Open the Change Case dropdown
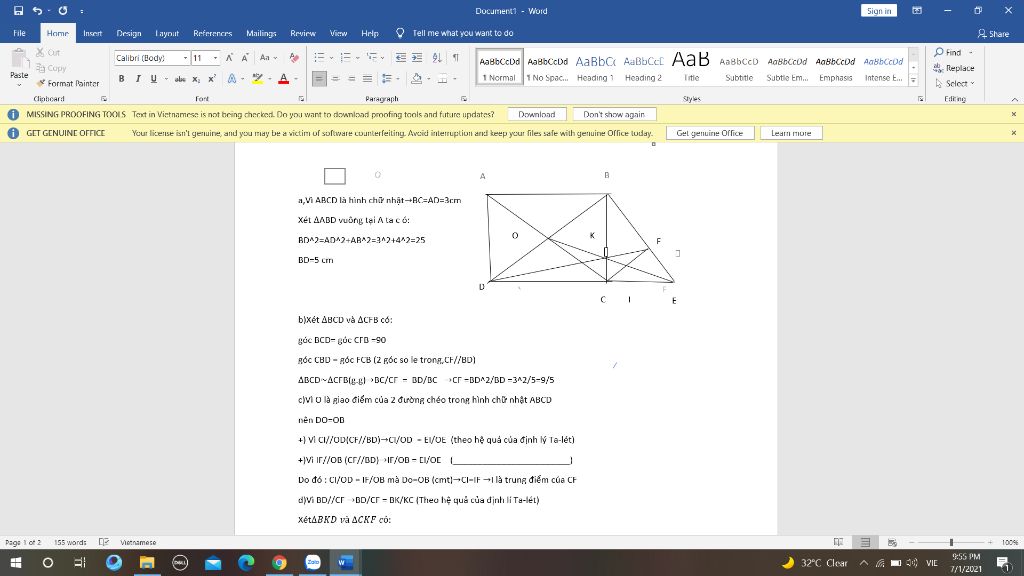 [x=268, y=57]
